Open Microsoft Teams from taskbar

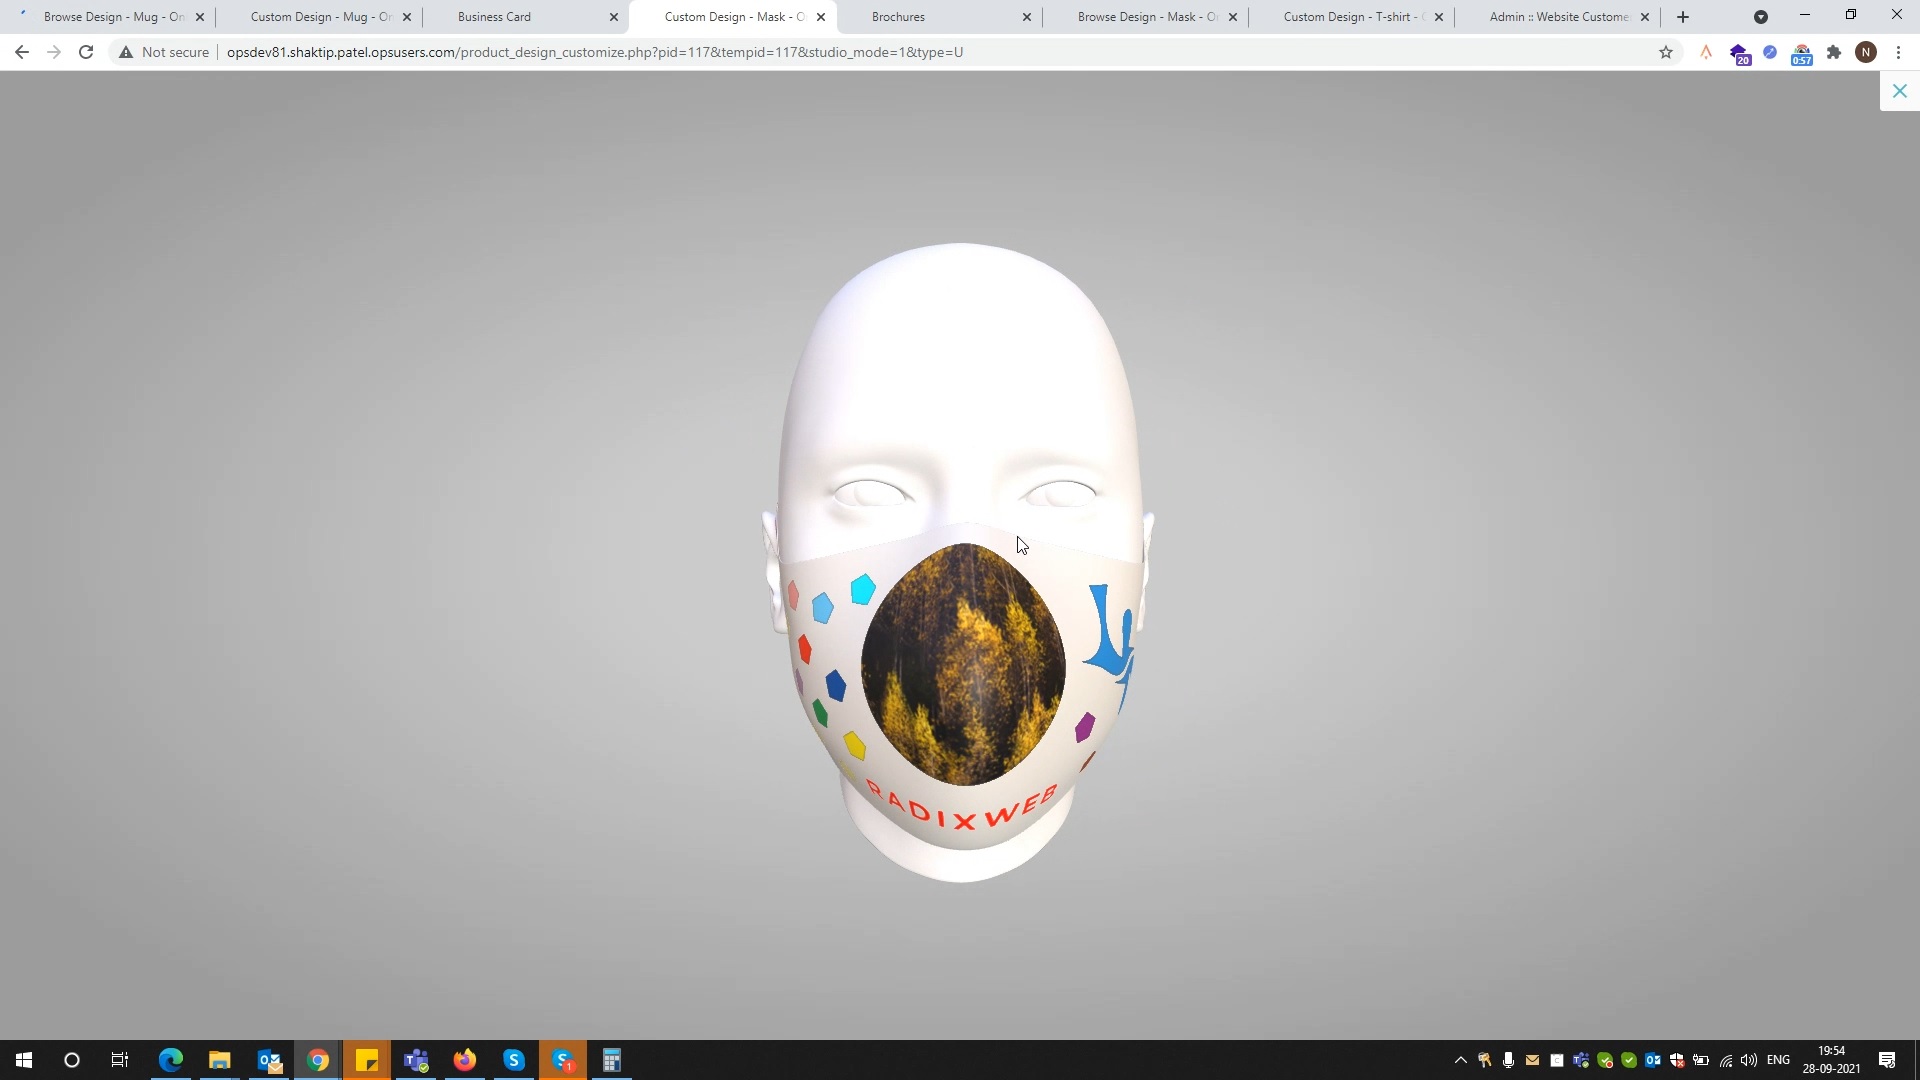tap(416, 1060)
